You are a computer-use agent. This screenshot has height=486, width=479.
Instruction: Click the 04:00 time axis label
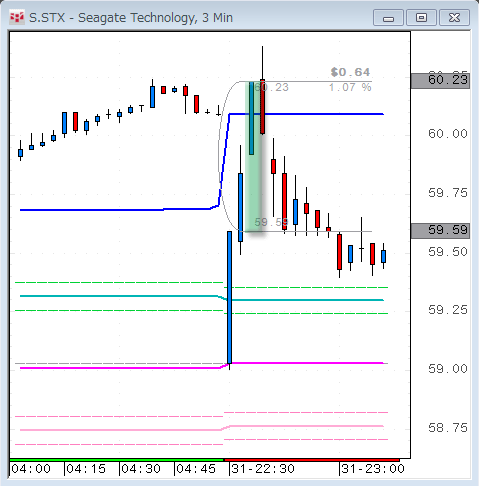[31, 469]
